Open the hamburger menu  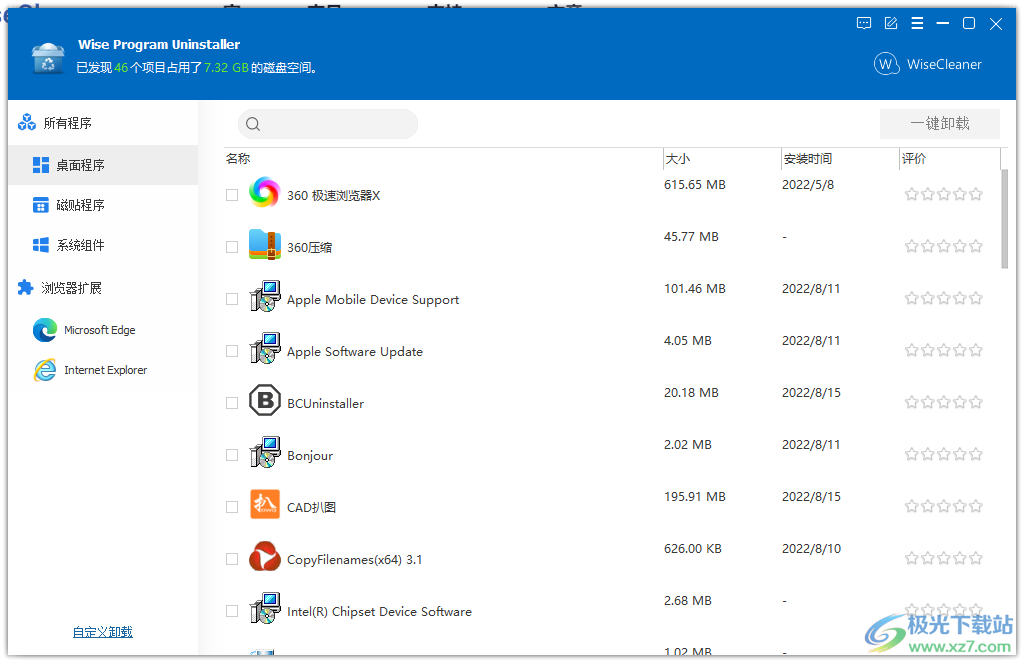tap(917, 23)
